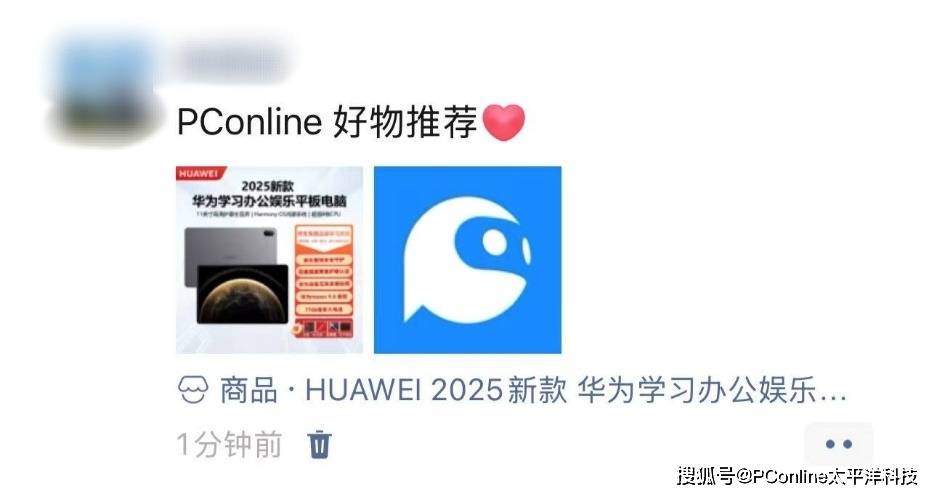Click the red HUAWEI badge on the product image
Viewport: 937px width, 496px height.
[x=198, y=173]
